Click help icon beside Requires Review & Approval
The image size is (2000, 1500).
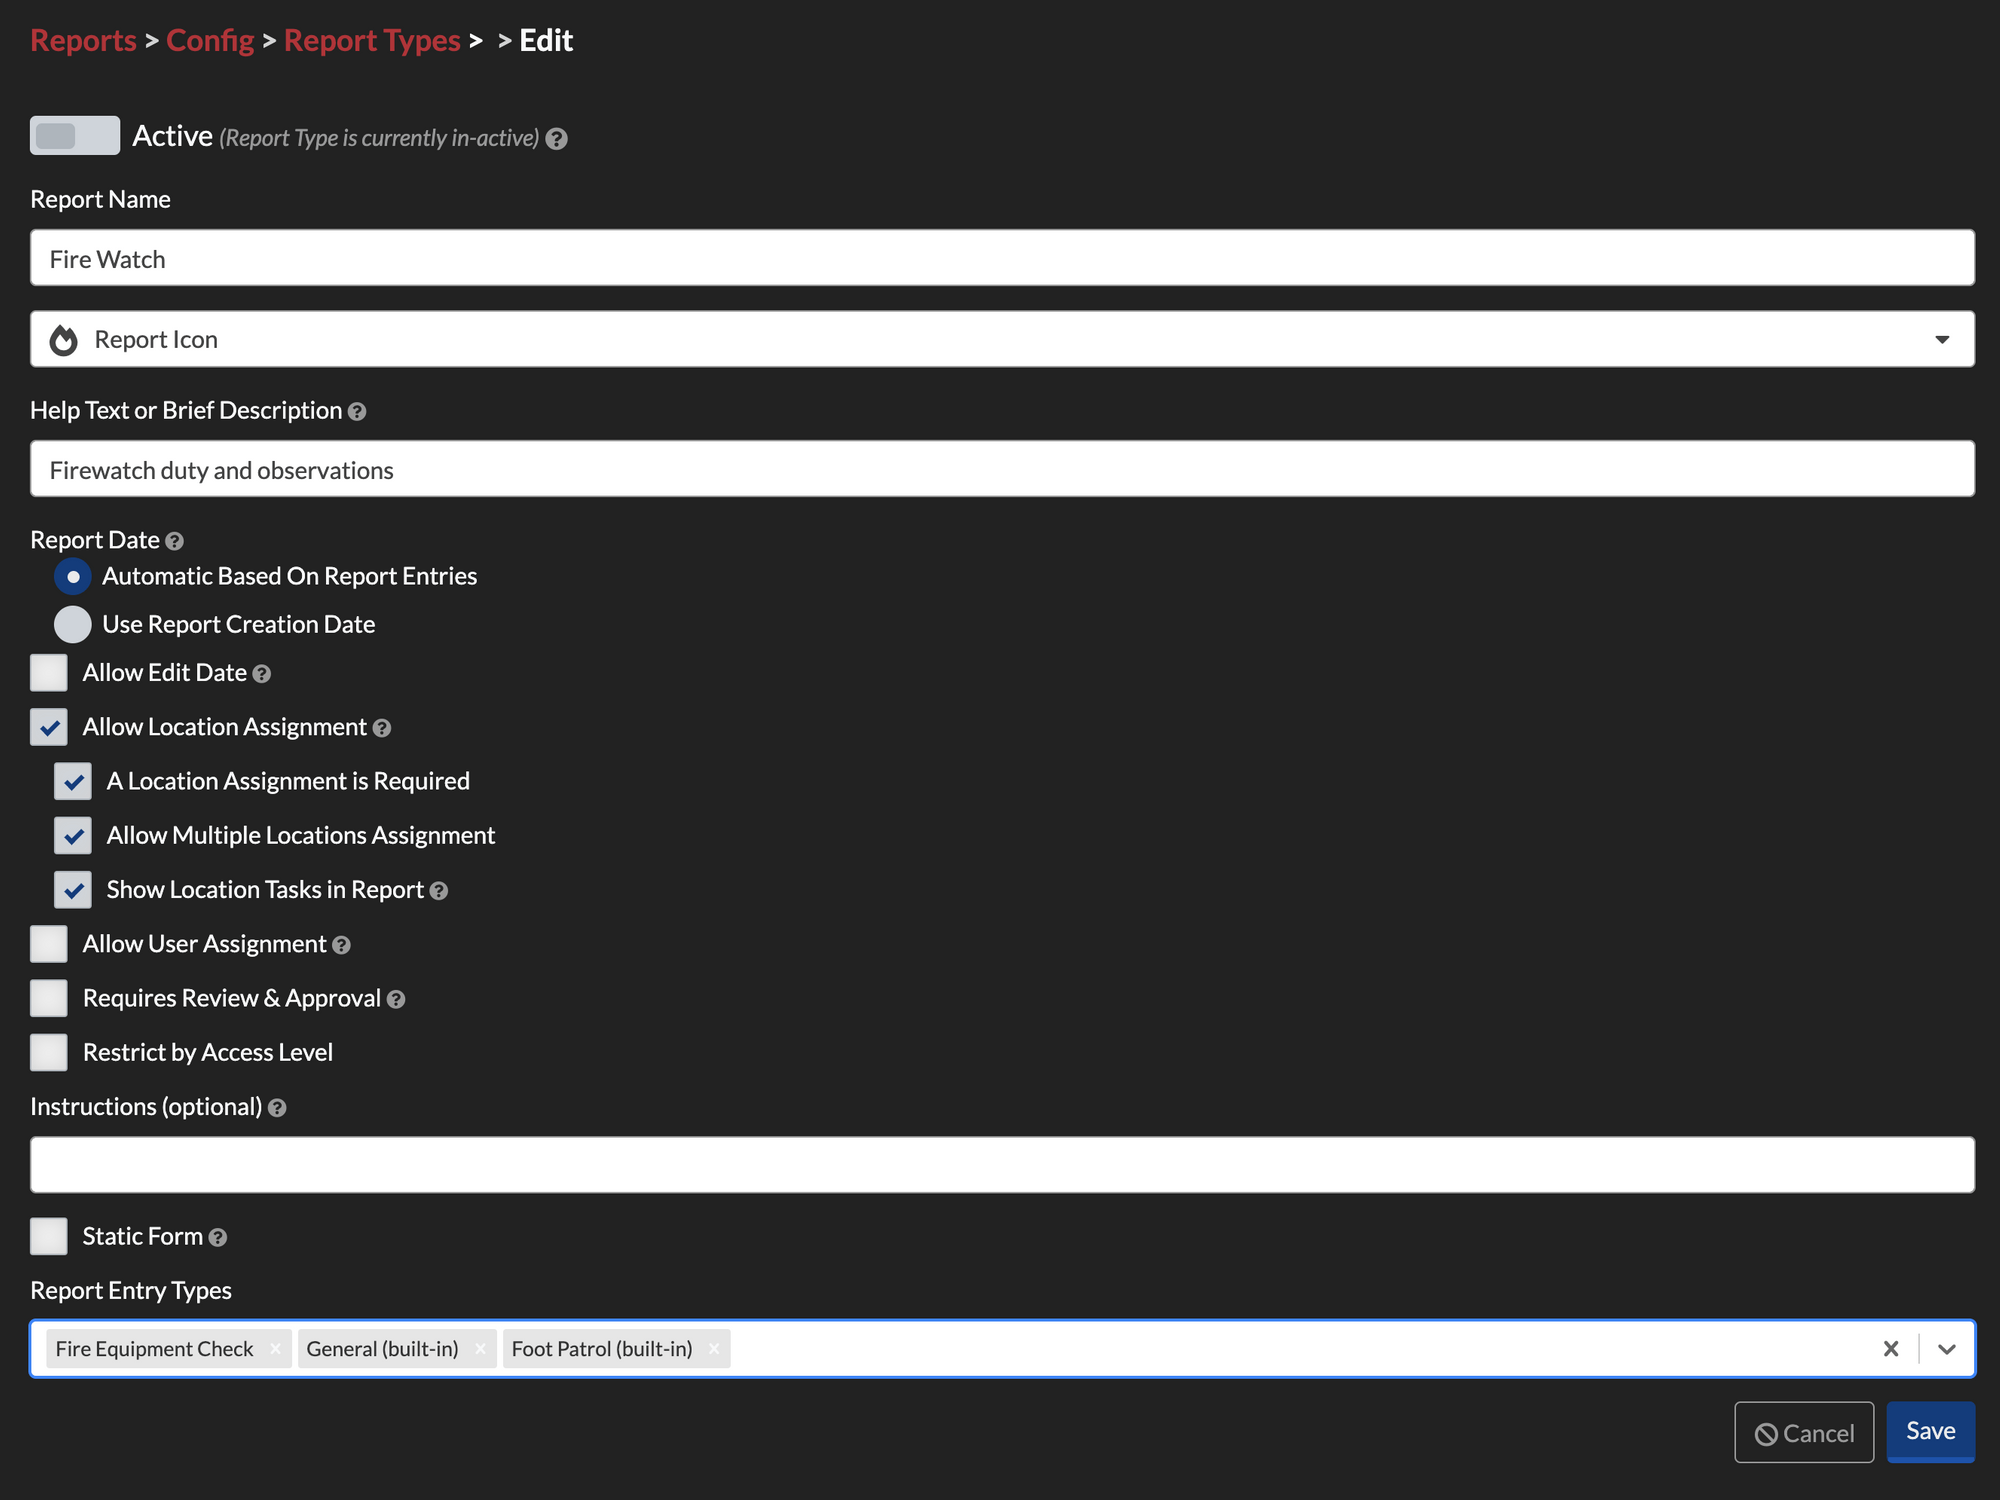point(396,999)
